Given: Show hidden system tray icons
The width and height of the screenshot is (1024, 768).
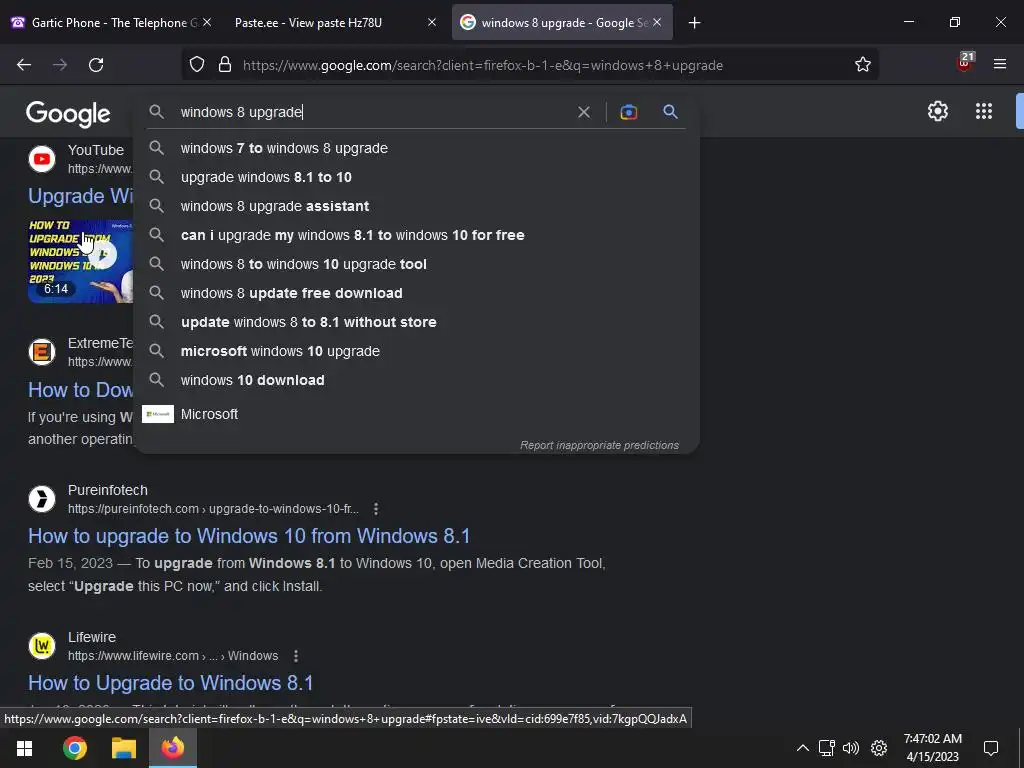Looking at the screenshot, I should tap(803, 748).
